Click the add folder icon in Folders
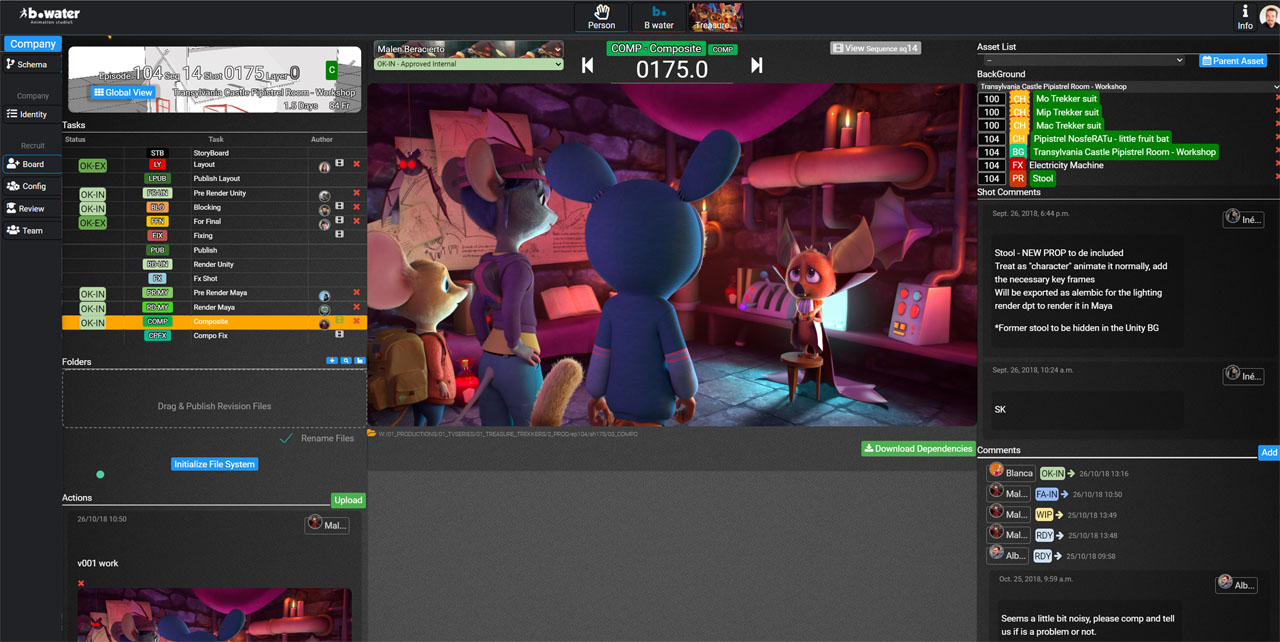The width and height of the screenshot is (1280, 642). tap(332, 361)
